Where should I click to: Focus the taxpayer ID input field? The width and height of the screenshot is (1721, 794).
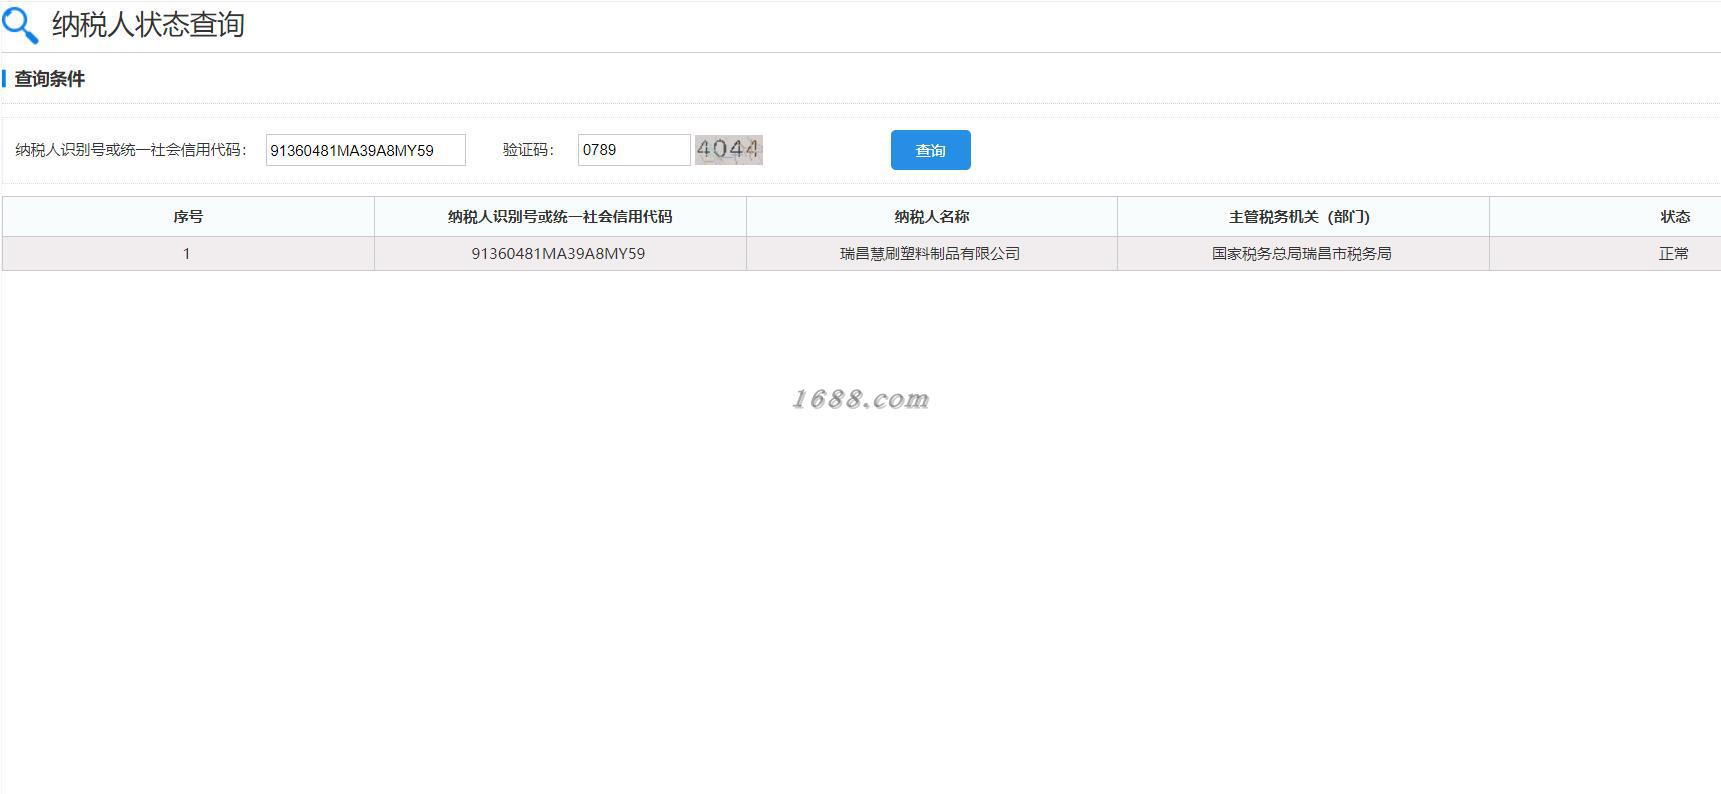tap(366, 150)
